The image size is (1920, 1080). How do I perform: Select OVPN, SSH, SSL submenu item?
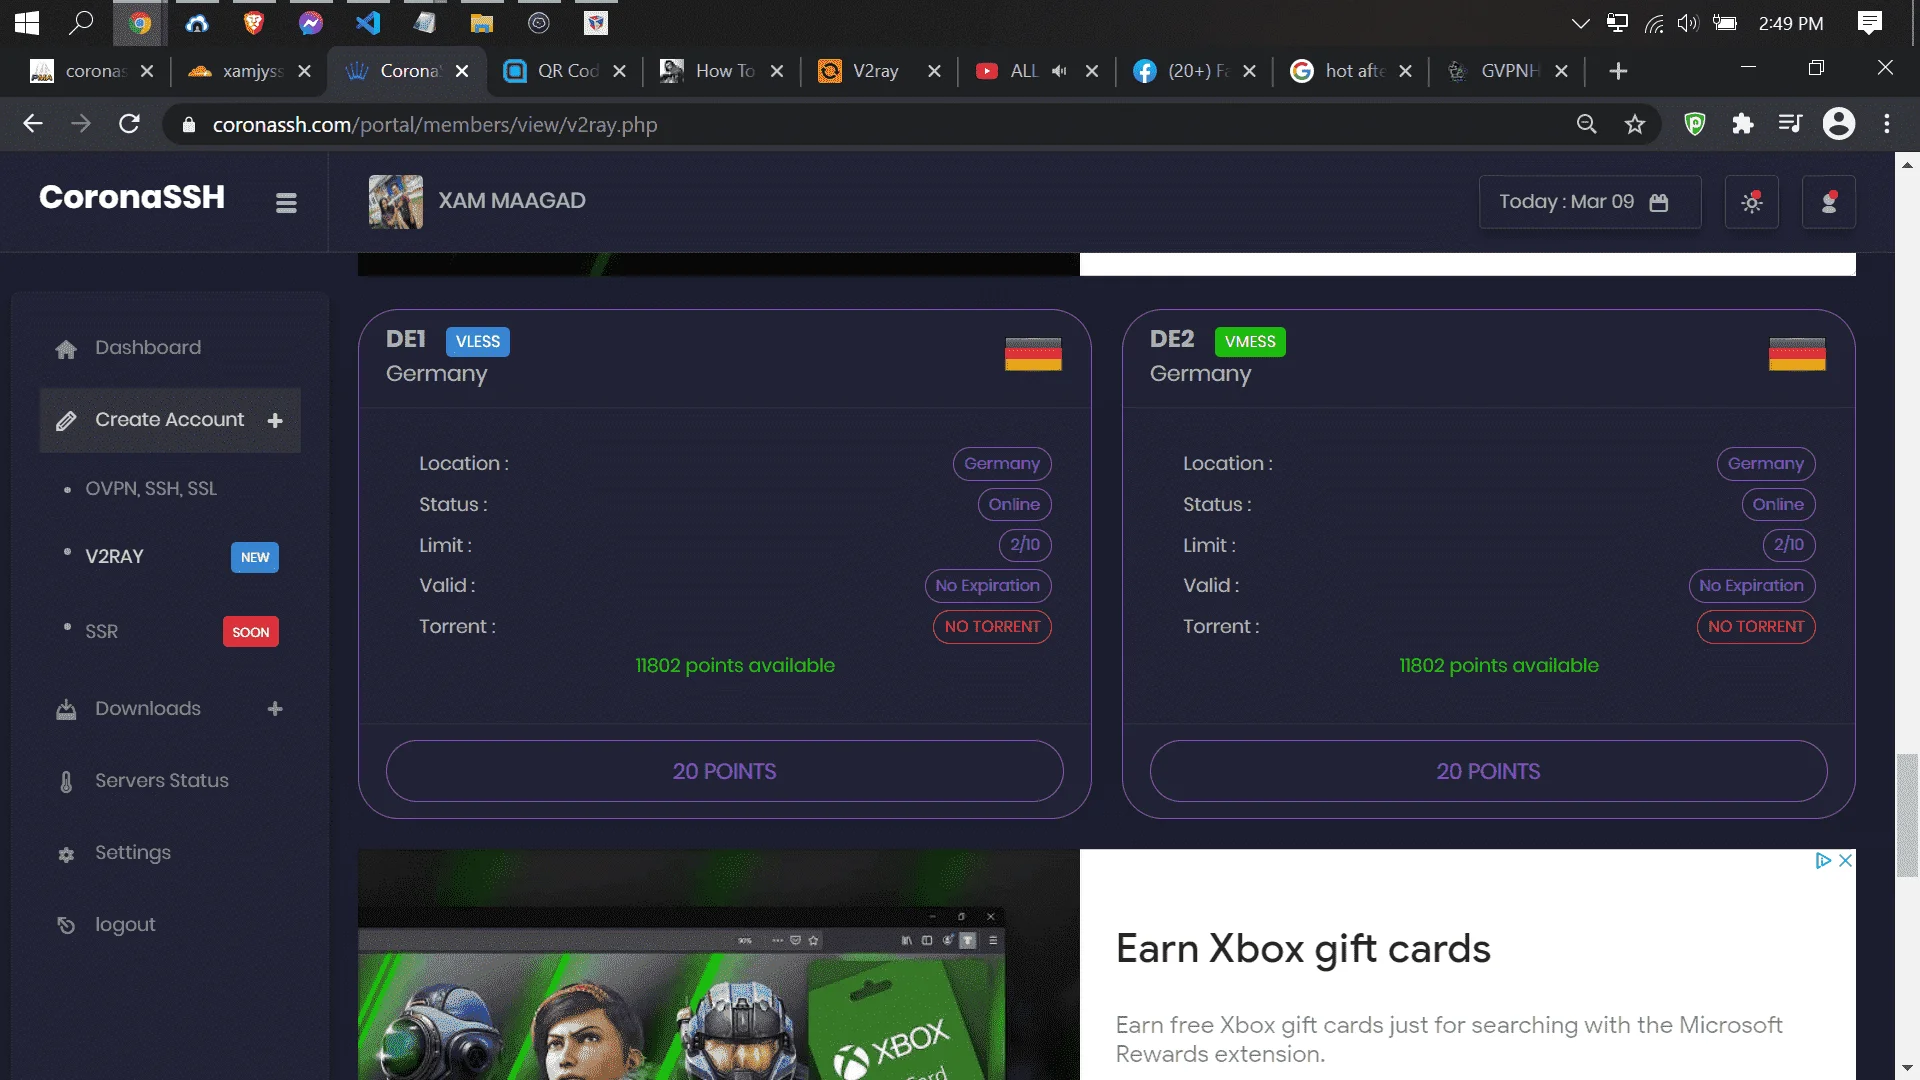[151, 489]
